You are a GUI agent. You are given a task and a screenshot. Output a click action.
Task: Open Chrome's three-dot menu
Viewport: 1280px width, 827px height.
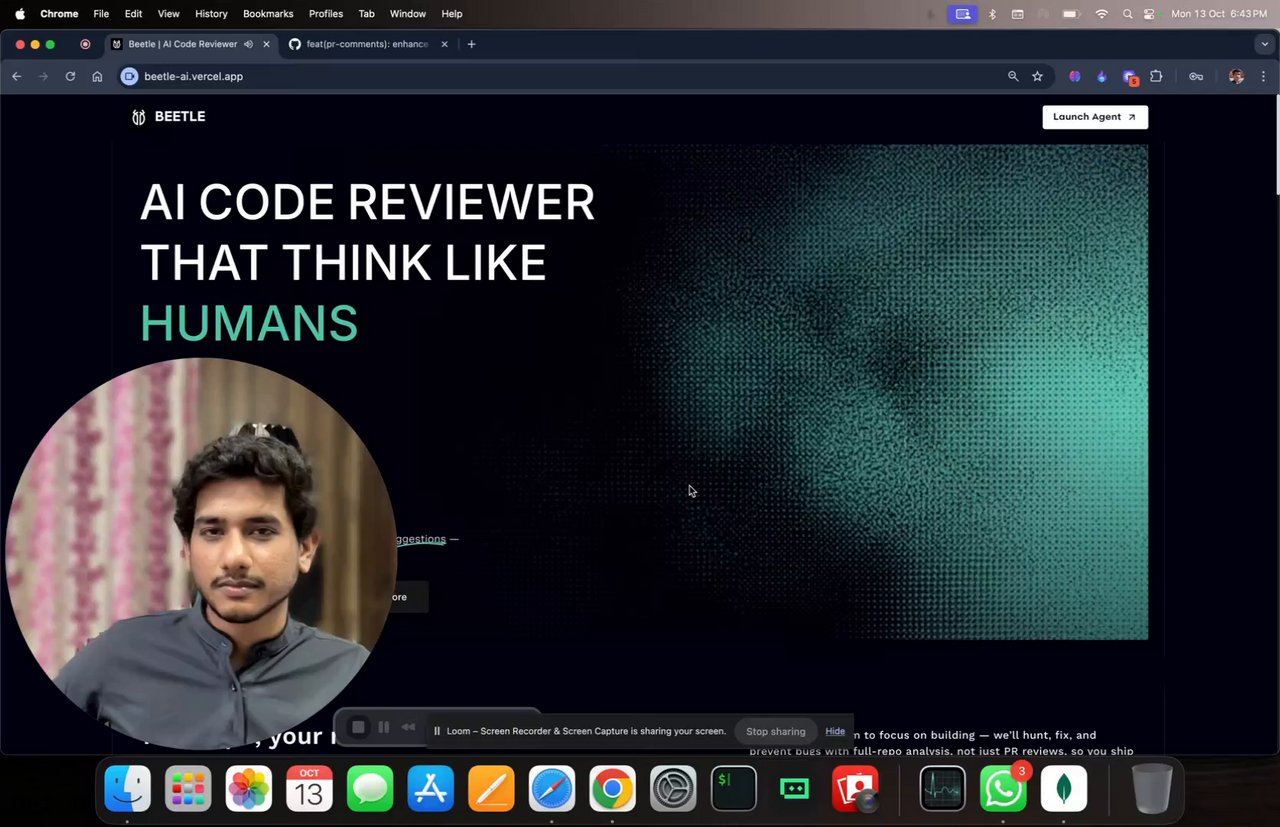coord(1264,76)
